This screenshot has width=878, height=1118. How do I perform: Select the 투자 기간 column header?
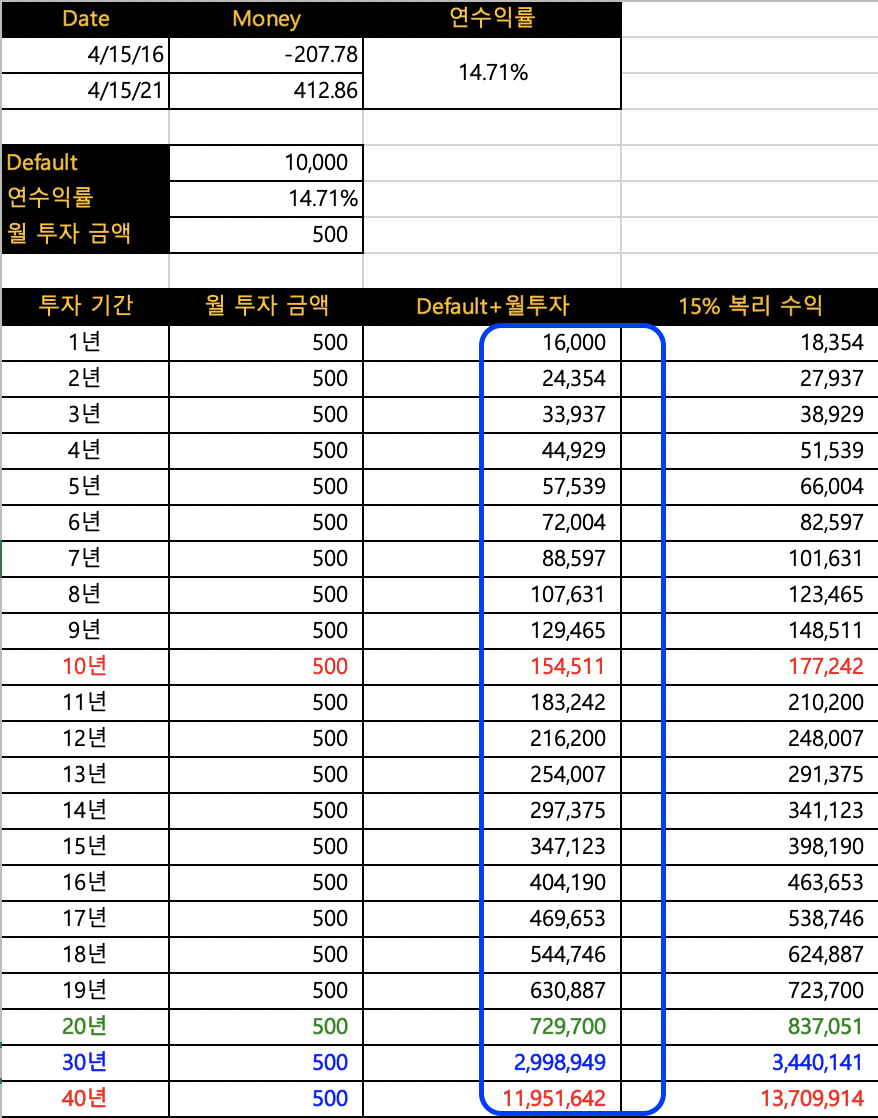pos(86,307)
